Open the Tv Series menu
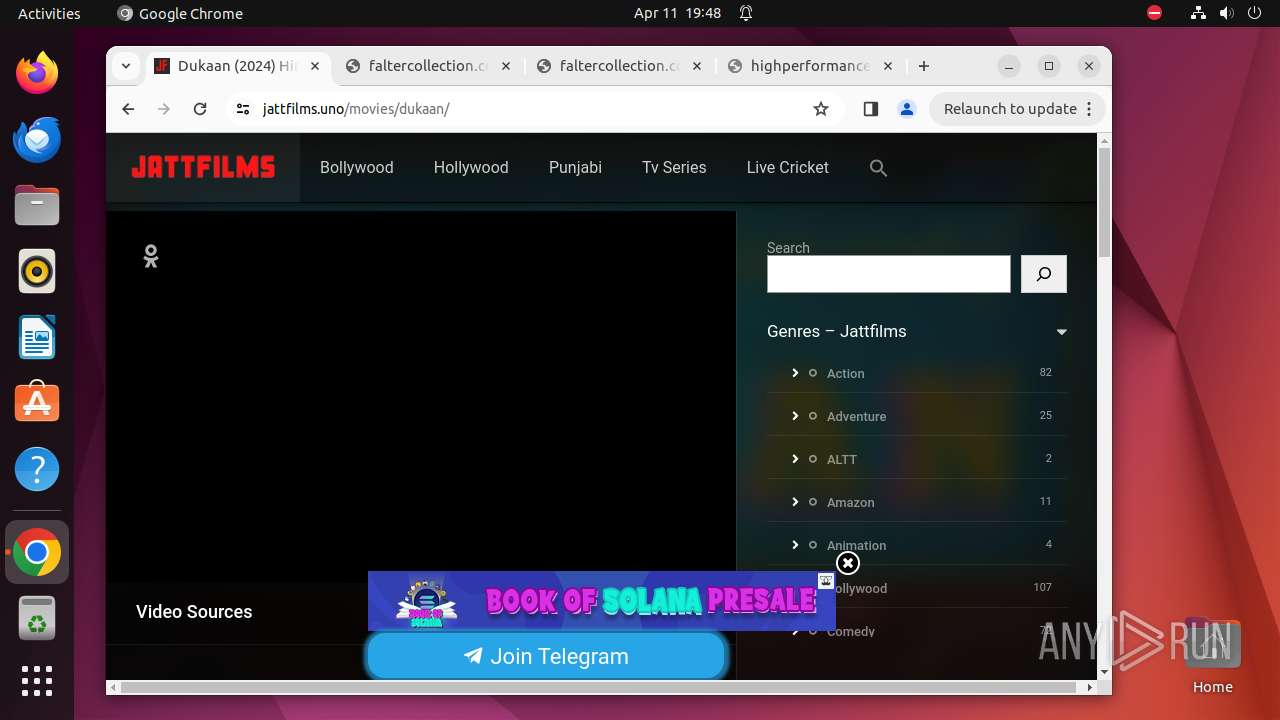 [x=674, y=168]
